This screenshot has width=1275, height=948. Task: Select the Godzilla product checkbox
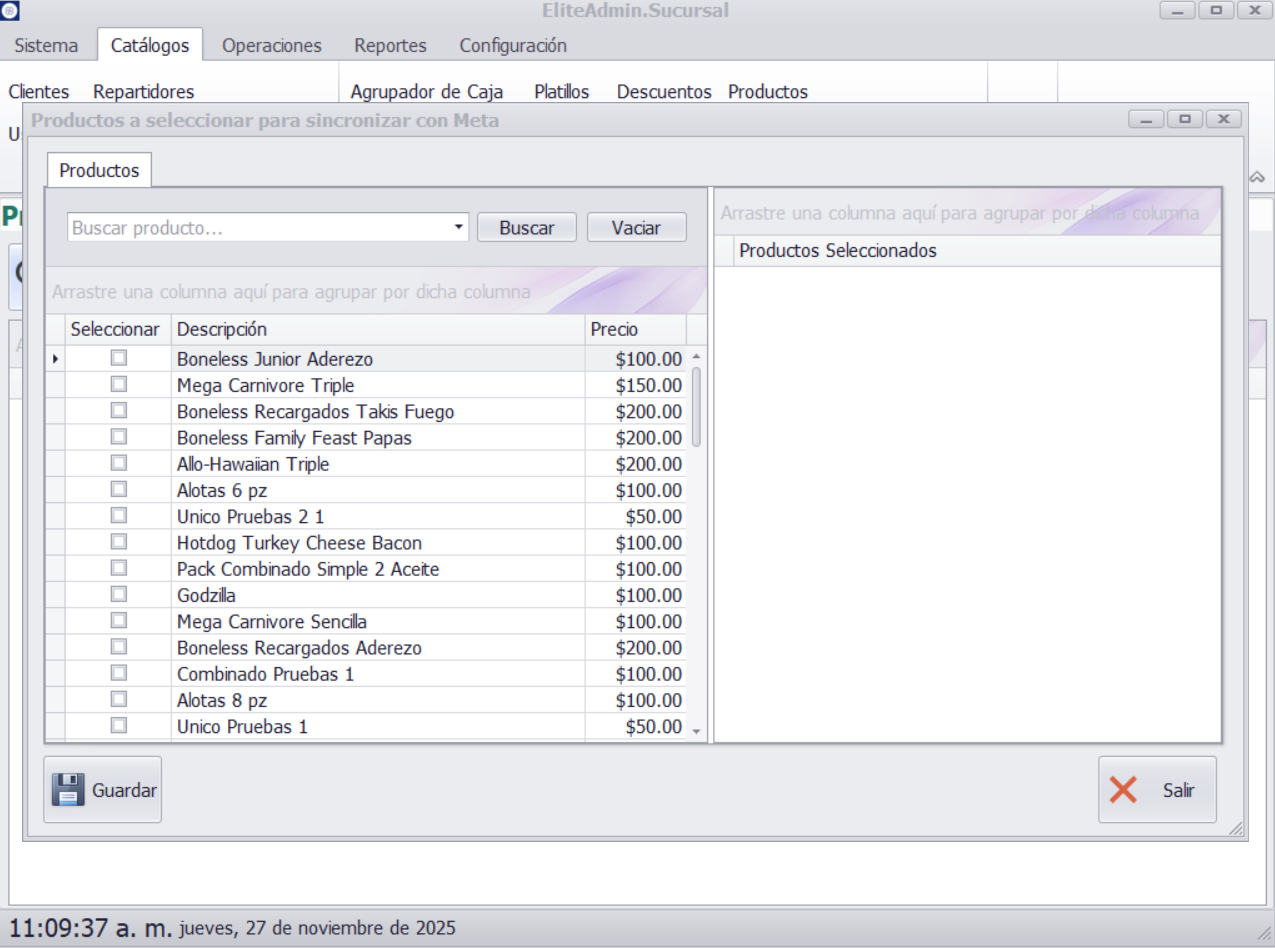click(119, 595)
